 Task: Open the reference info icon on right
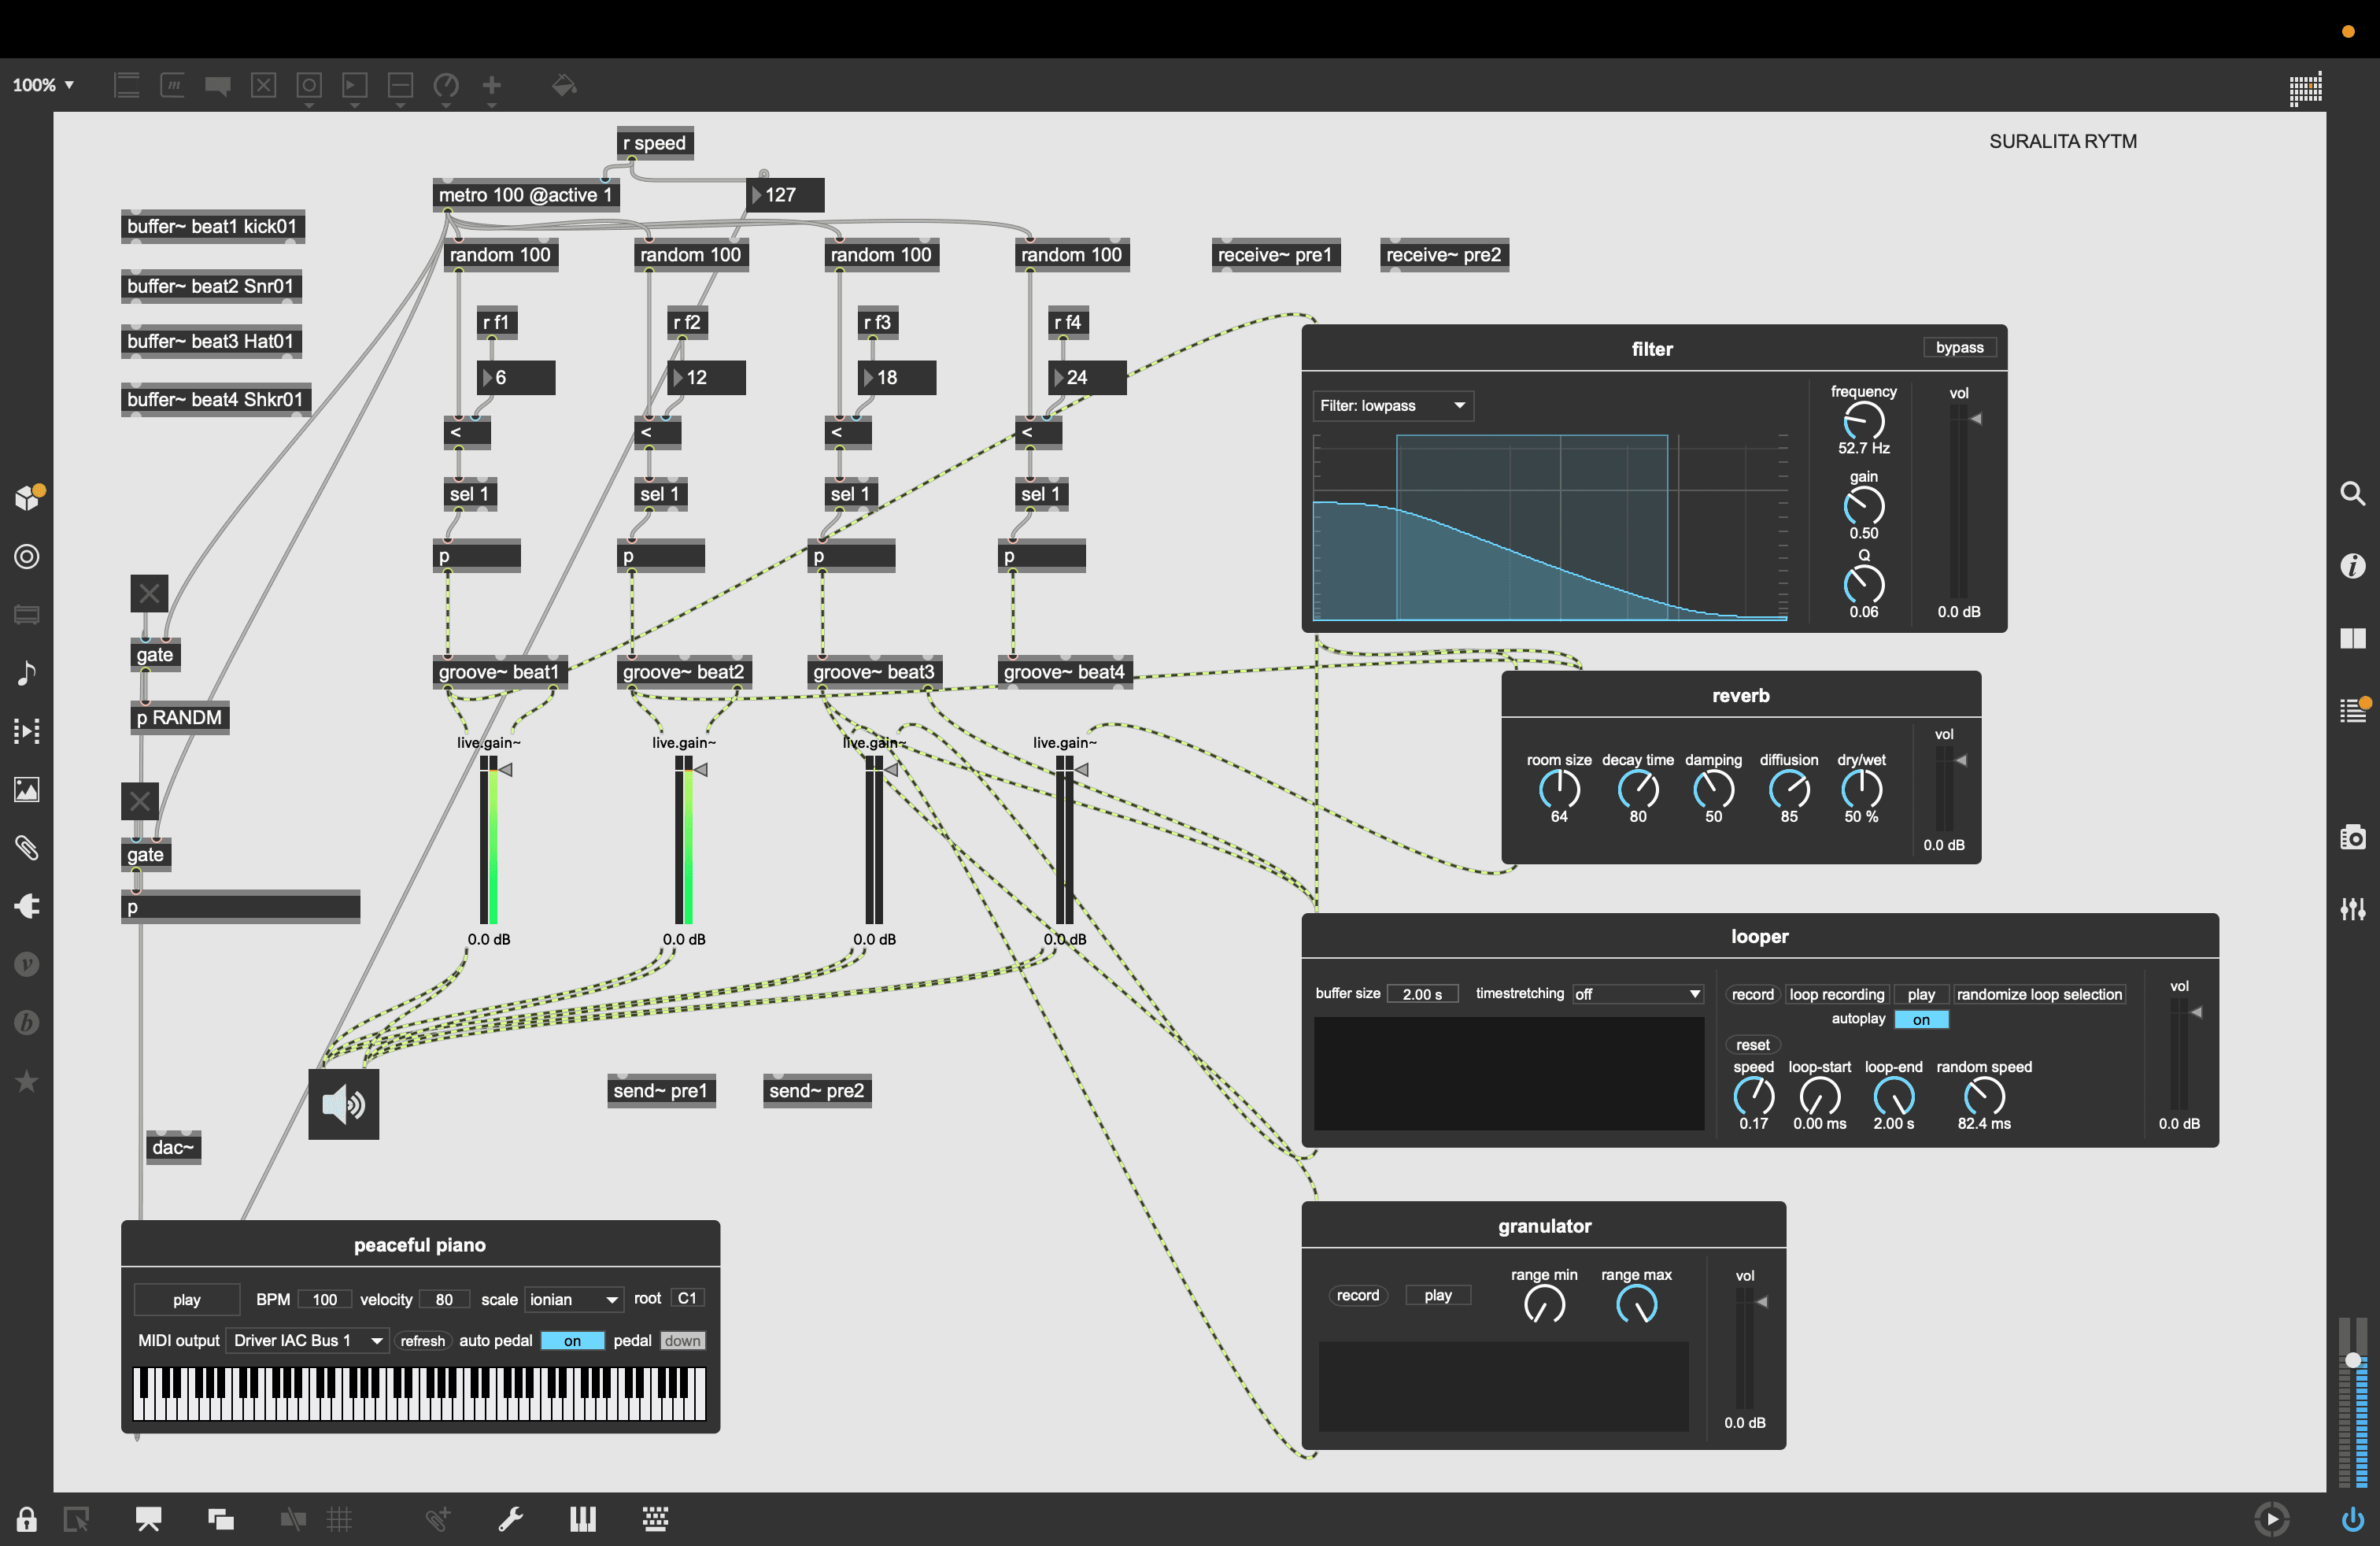pyautogui.click(x=2352, y=566)
